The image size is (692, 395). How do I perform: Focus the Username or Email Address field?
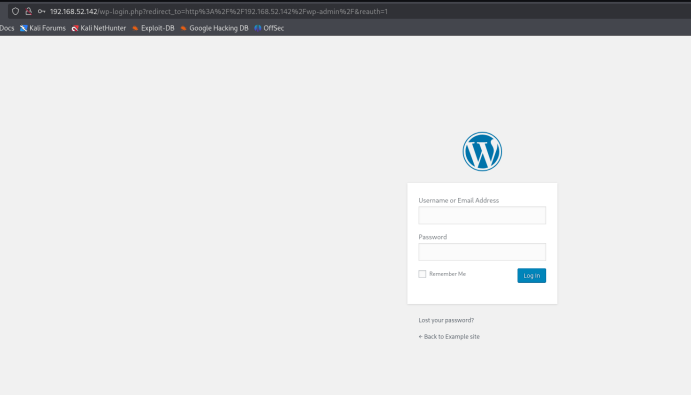tap(482, 215)
